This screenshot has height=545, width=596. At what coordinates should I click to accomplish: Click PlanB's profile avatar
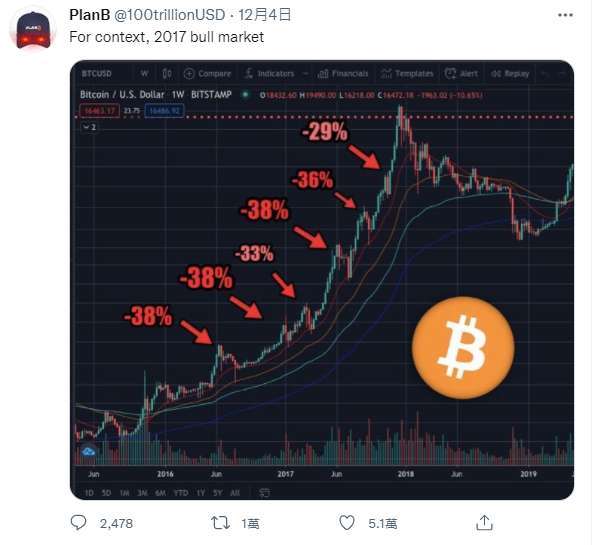pos(33,30)
